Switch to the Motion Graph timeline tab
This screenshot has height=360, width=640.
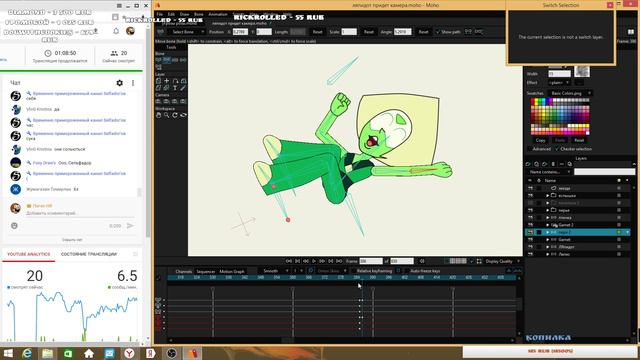(232, 271)
